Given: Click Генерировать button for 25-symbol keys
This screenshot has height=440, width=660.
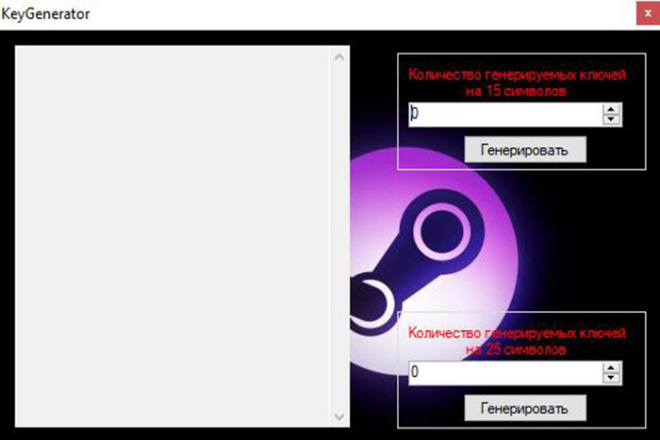Looking at the screenshot, I should (525, 408).
